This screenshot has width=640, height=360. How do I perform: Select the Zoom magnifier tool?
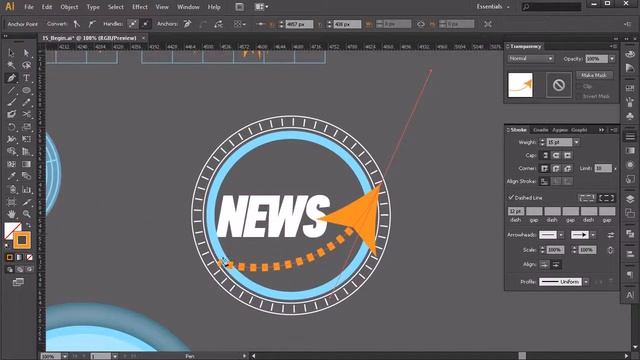tap(27, 213)
